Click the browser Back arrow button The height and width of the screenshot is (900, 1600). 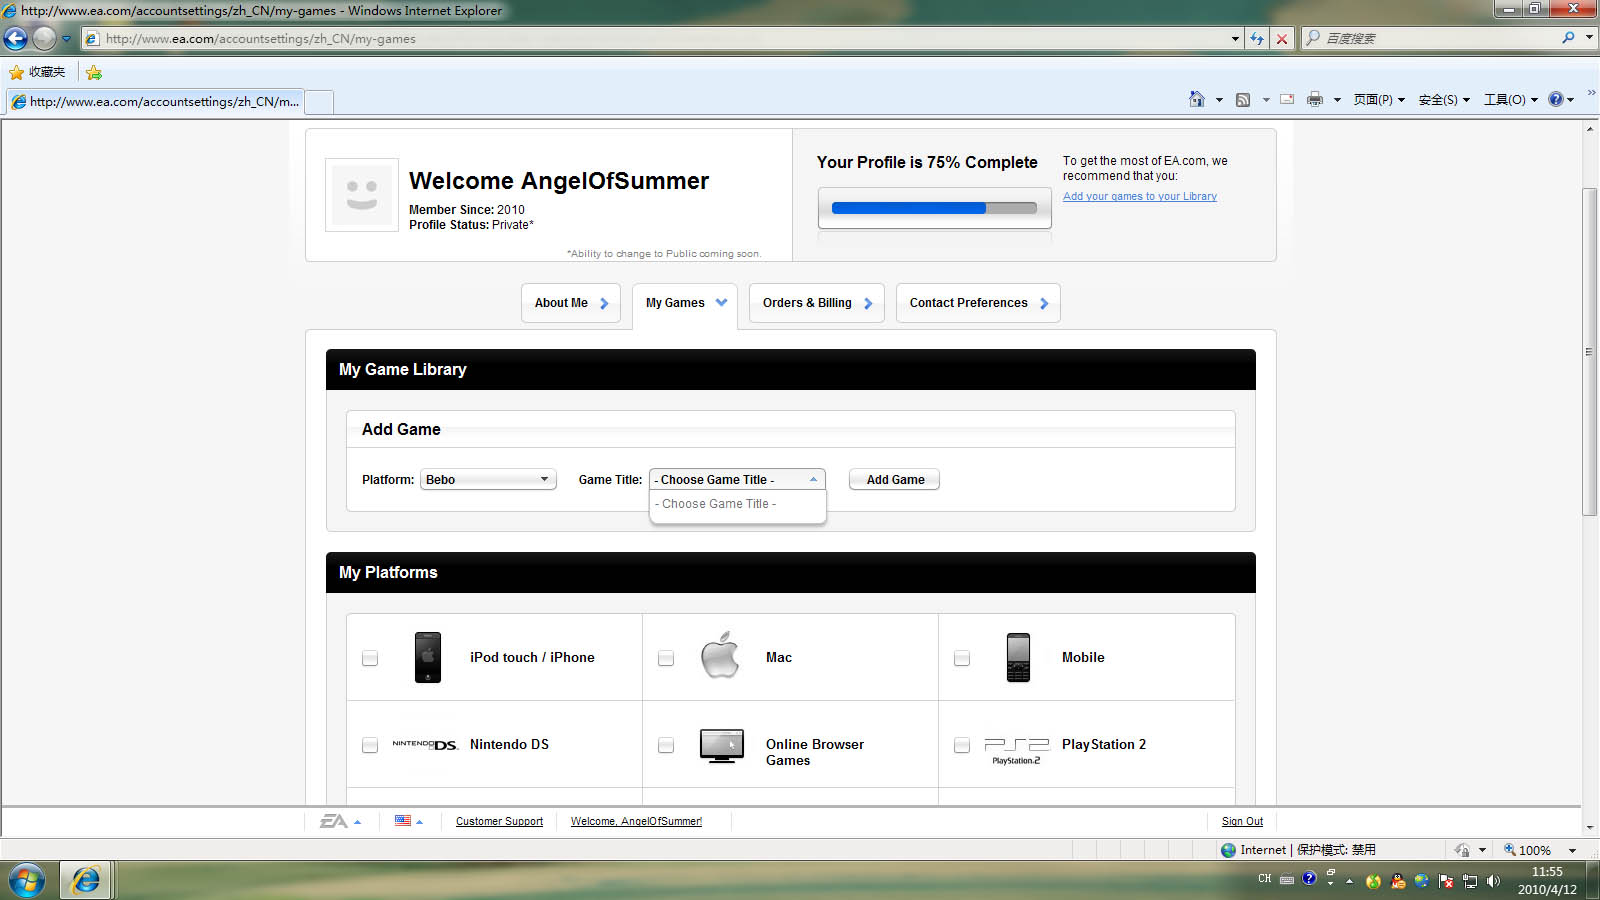click(x=16, y=39)
